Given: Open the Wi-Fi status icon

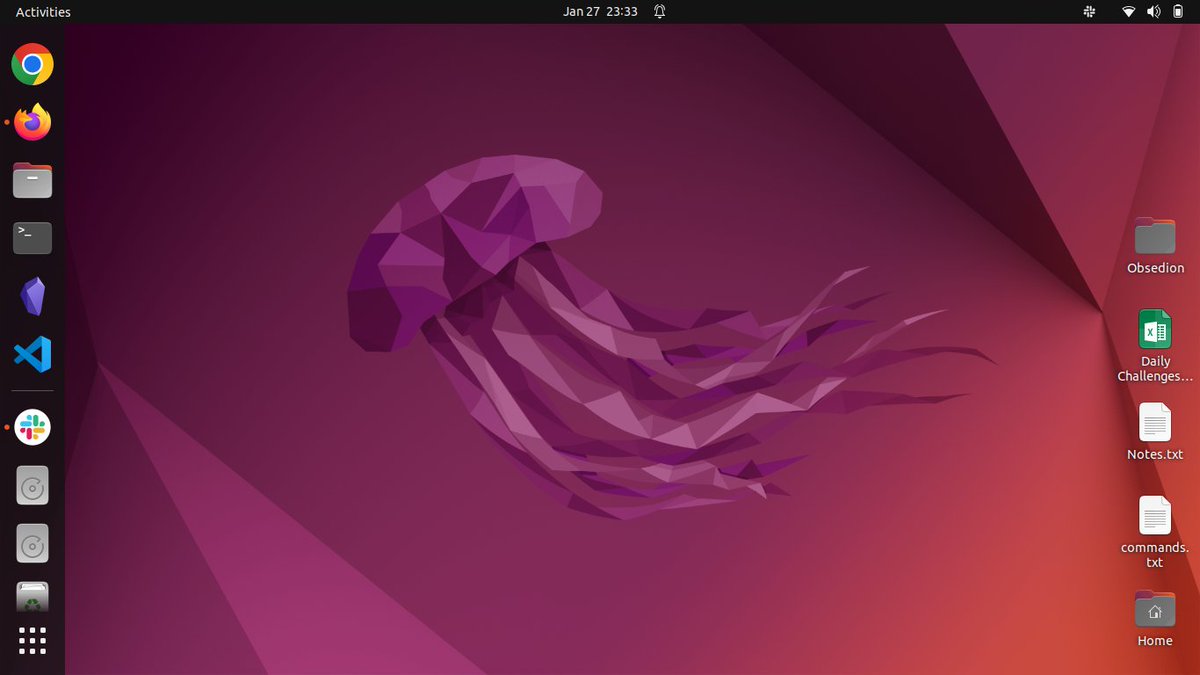Looking at the screenshot, I should (1128, 12).
